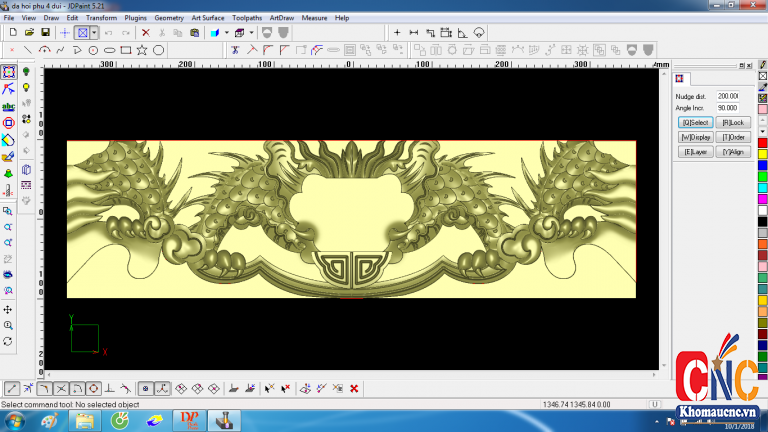Viewport: 768px width, 432px height.
Task: Open the file folder icon in toolbar
Action: (30, 33)
